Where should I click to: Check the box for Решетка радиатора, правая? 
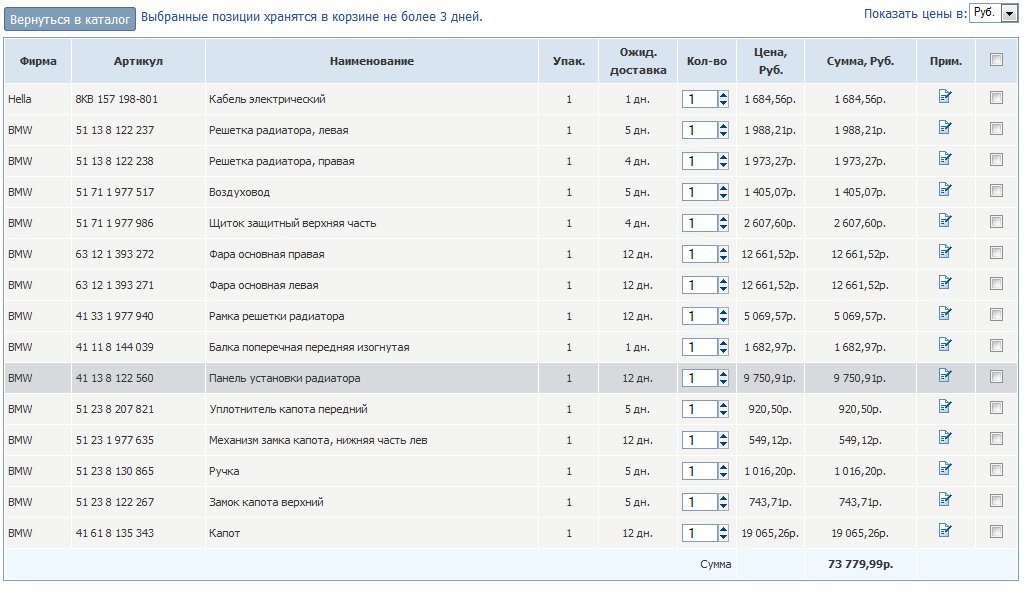click(996, 159)
